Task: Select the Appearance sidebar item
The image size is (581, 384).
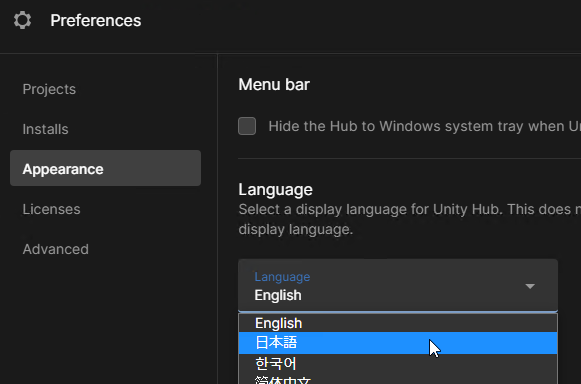Action: coord(105,168)
